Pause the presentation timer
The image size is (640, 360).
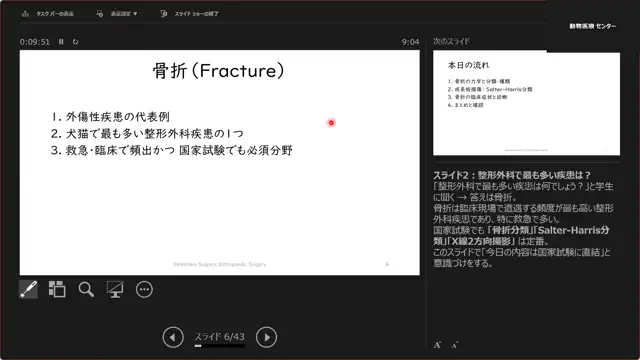tap(61, 42)
